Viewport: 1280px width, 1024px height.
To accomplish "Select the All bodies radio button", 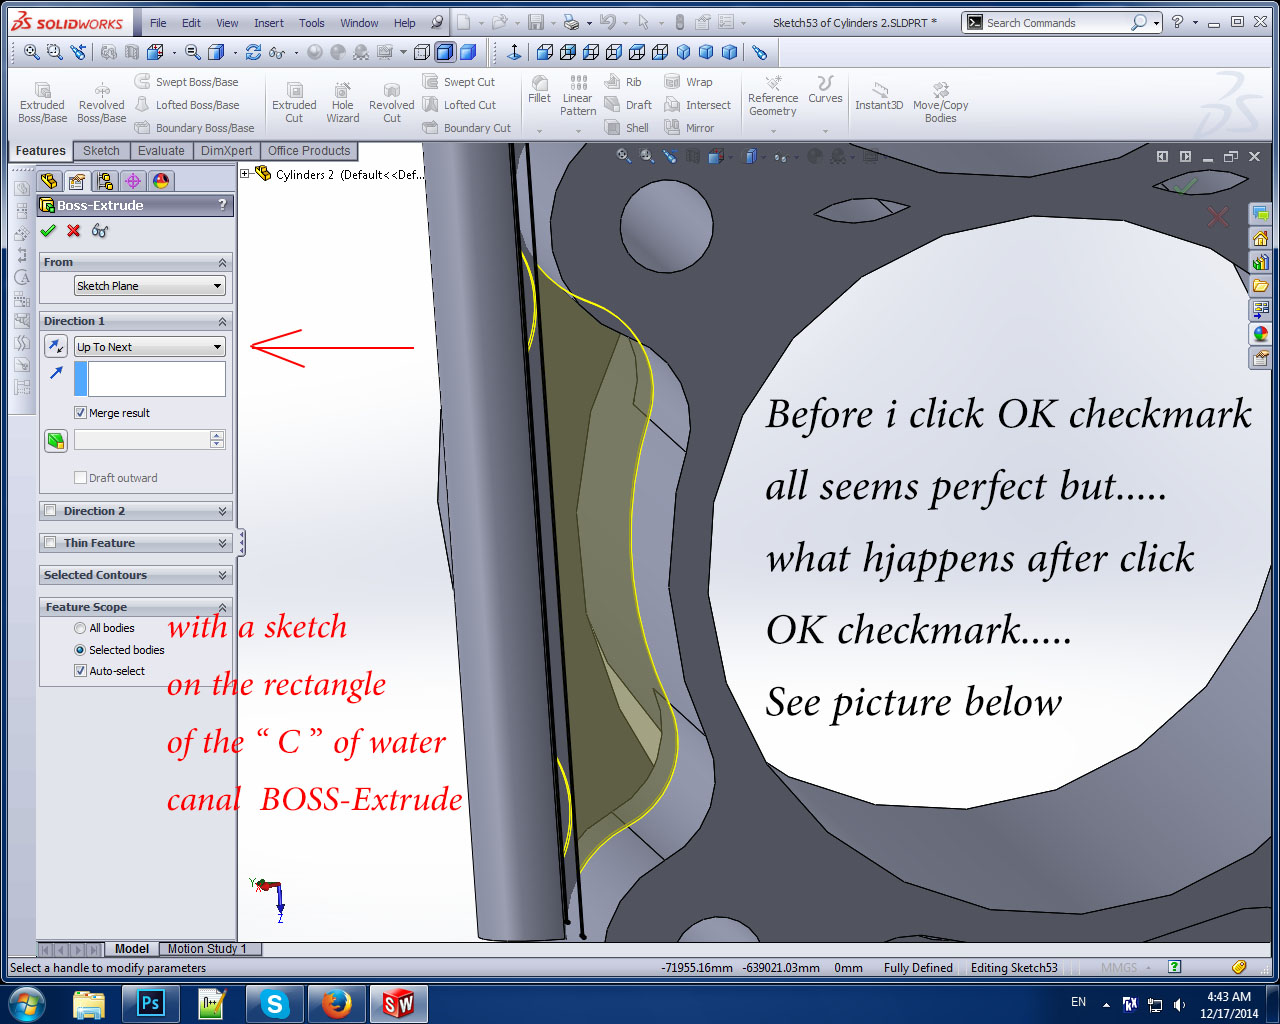I will pos(80,628).
